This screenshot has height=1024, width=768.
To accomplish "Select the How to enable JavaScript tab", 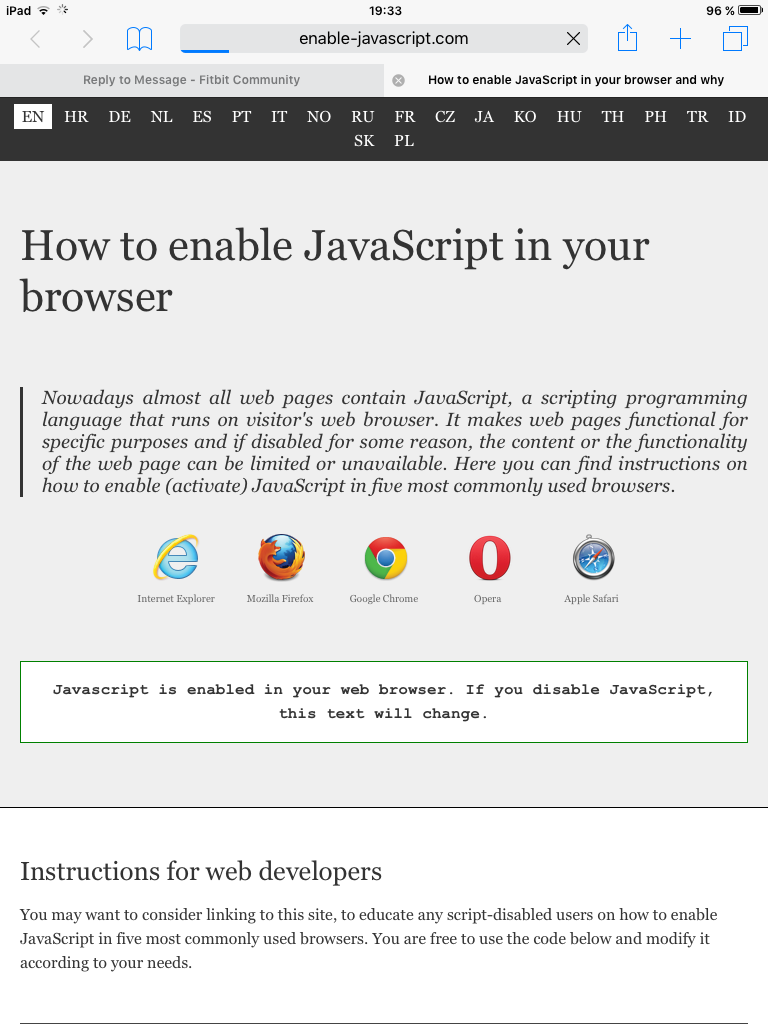I will pos(575,80).
